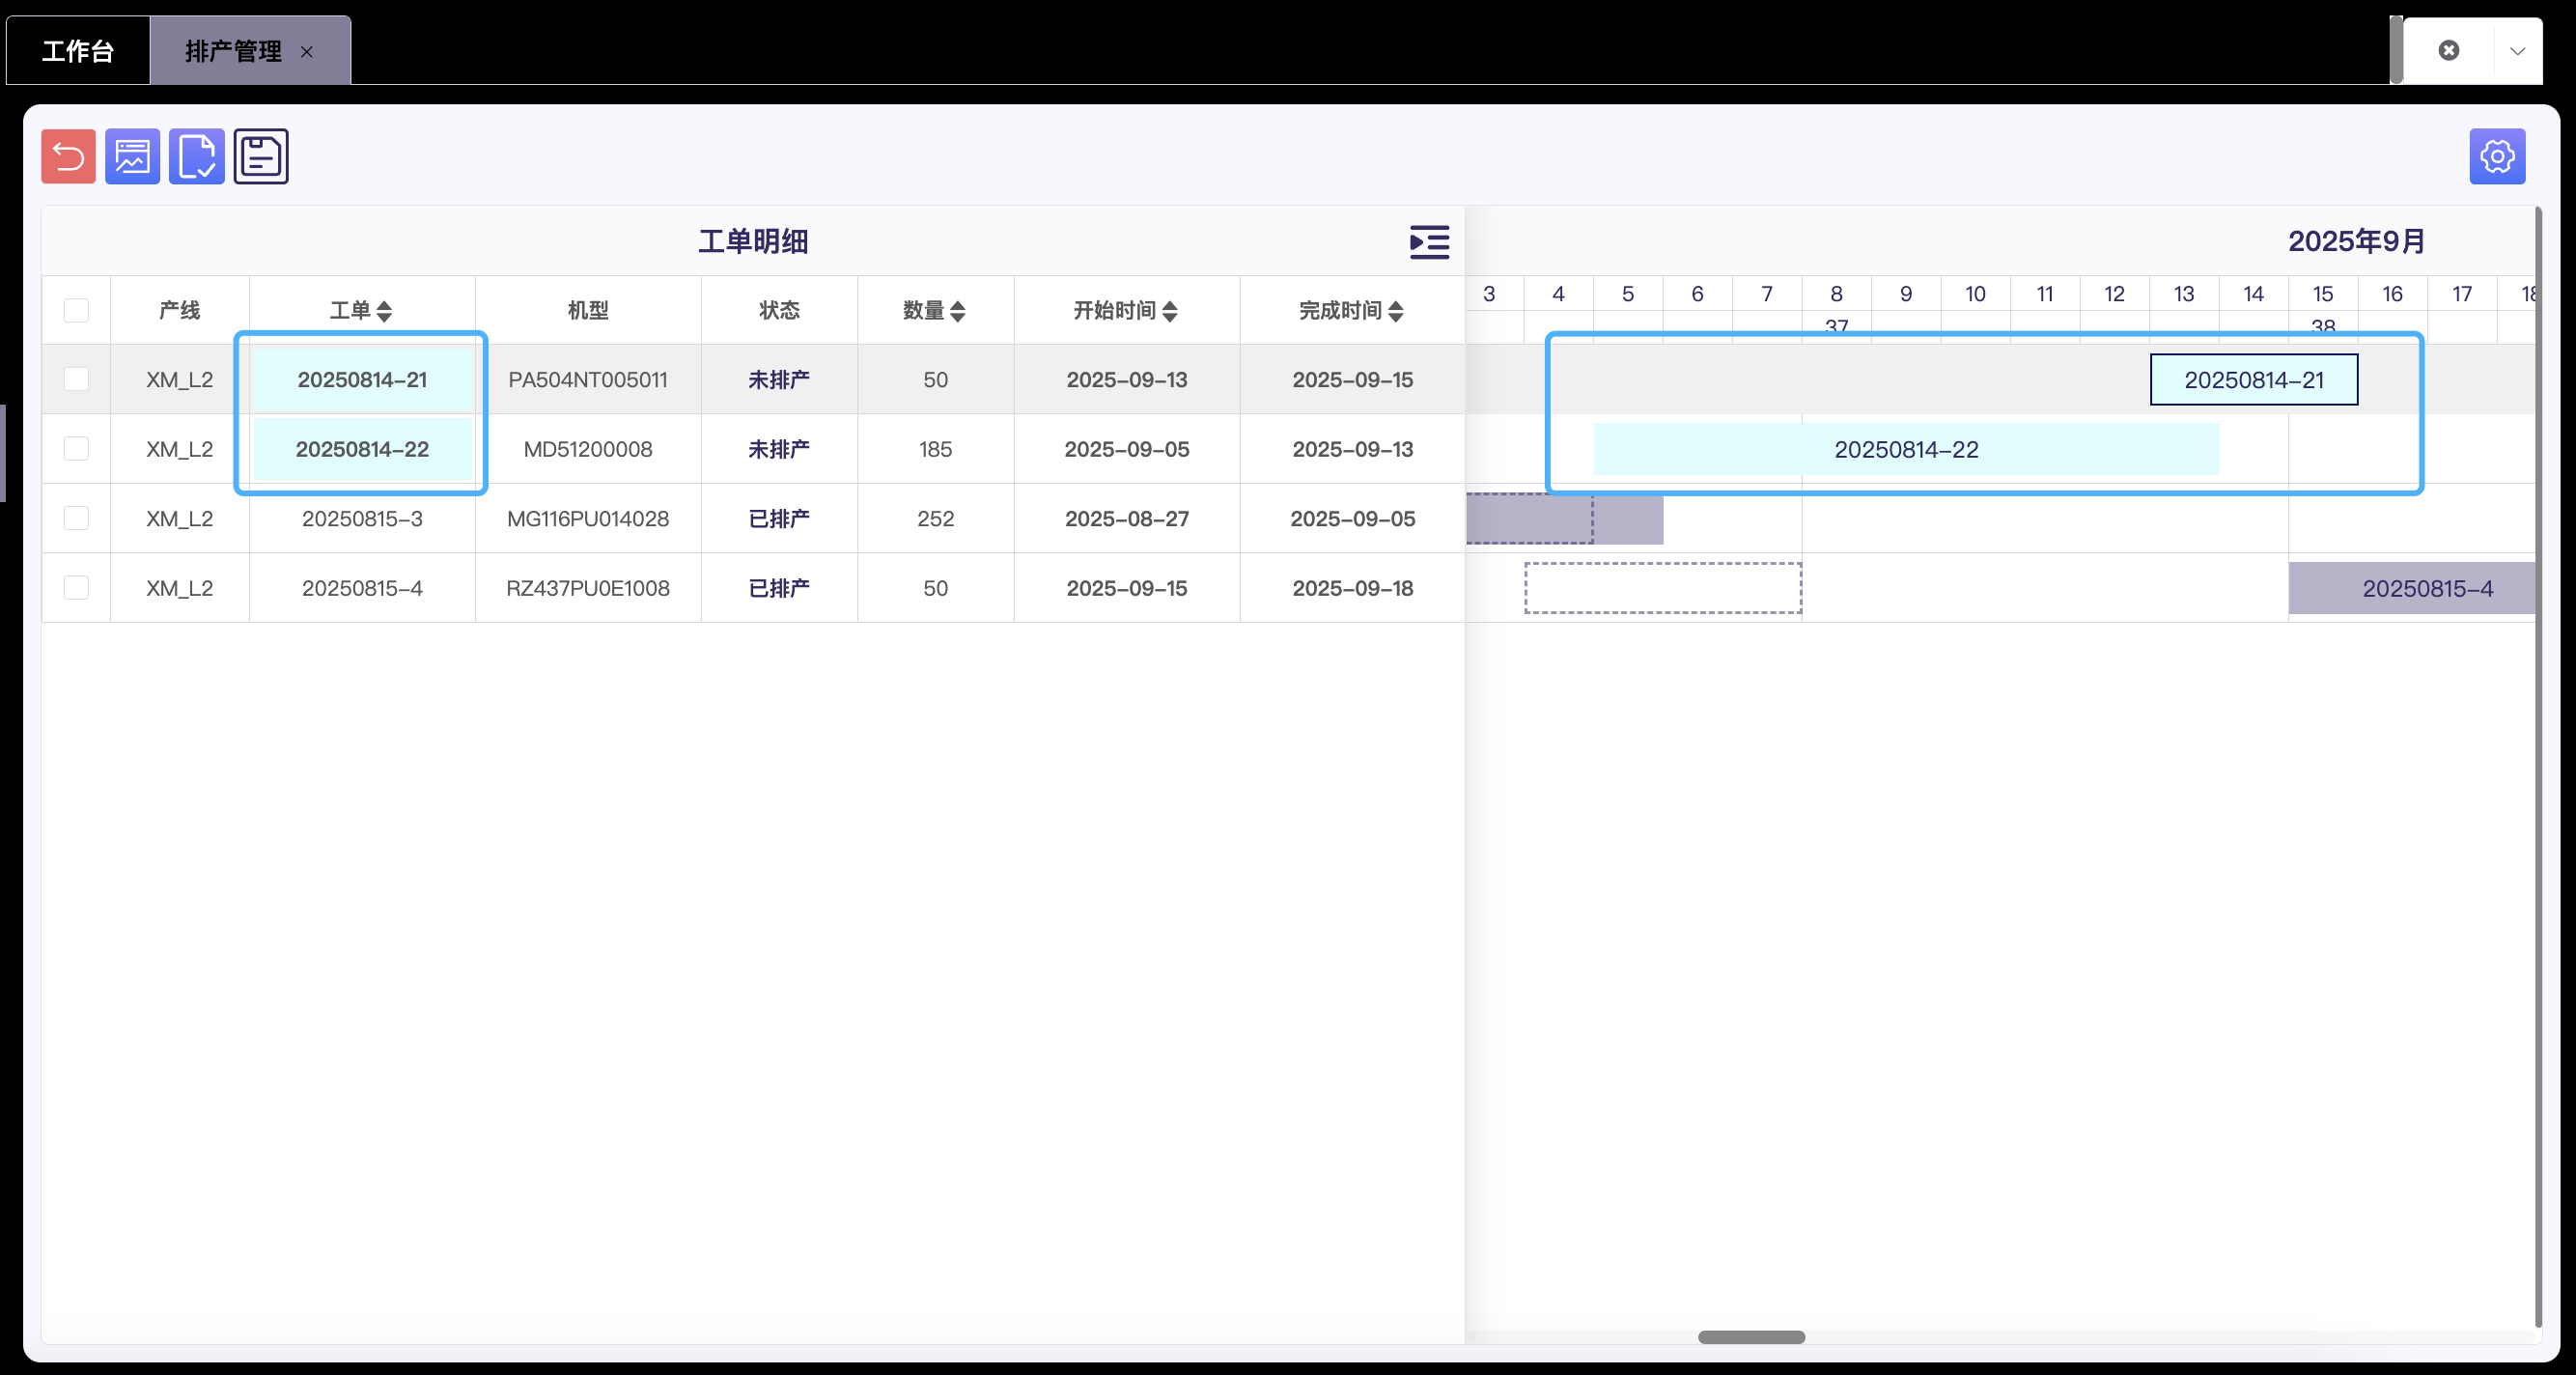Collapse the 工单明细 panel with indent icon
The height and width of the screenshot is (1375, 2576).
(1429, 242)
